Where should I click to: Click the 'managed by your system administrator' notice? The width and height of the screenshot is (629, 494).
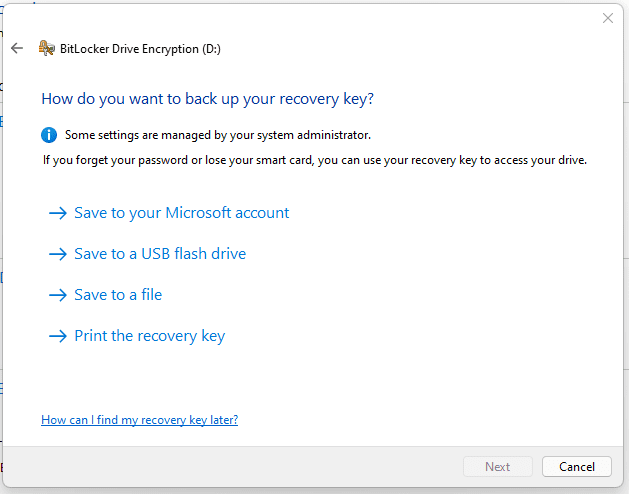pos(217,135)
